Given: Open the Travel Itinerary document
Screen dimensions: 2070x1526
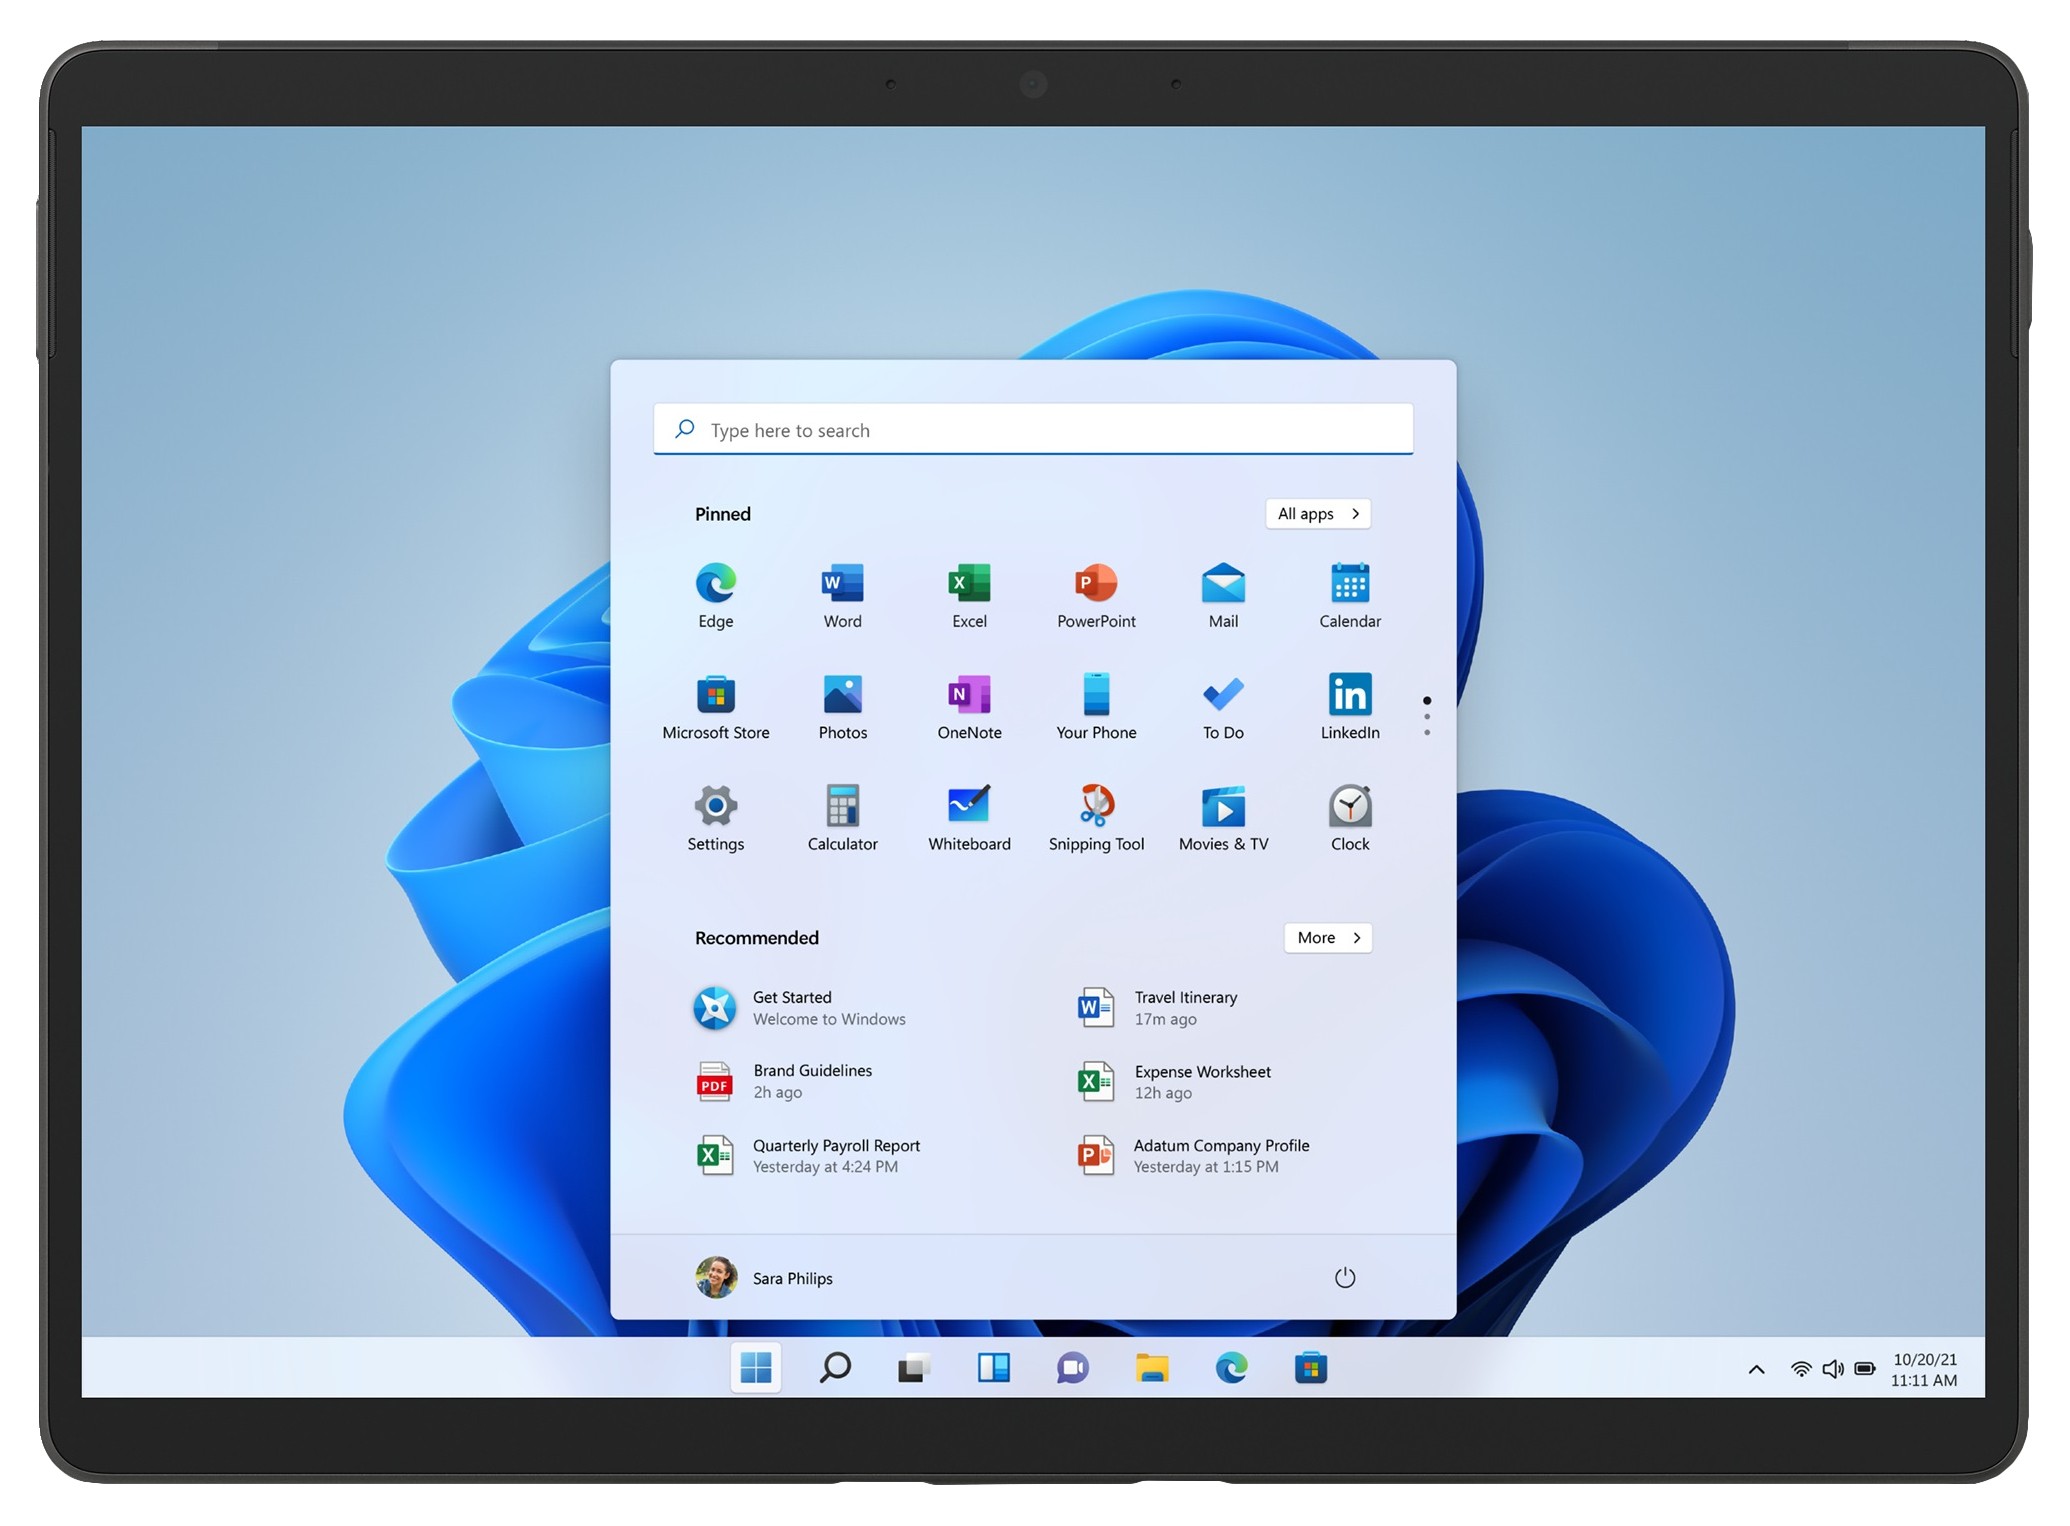Looking at the screenshot, I should (x=1185, y=1008).
